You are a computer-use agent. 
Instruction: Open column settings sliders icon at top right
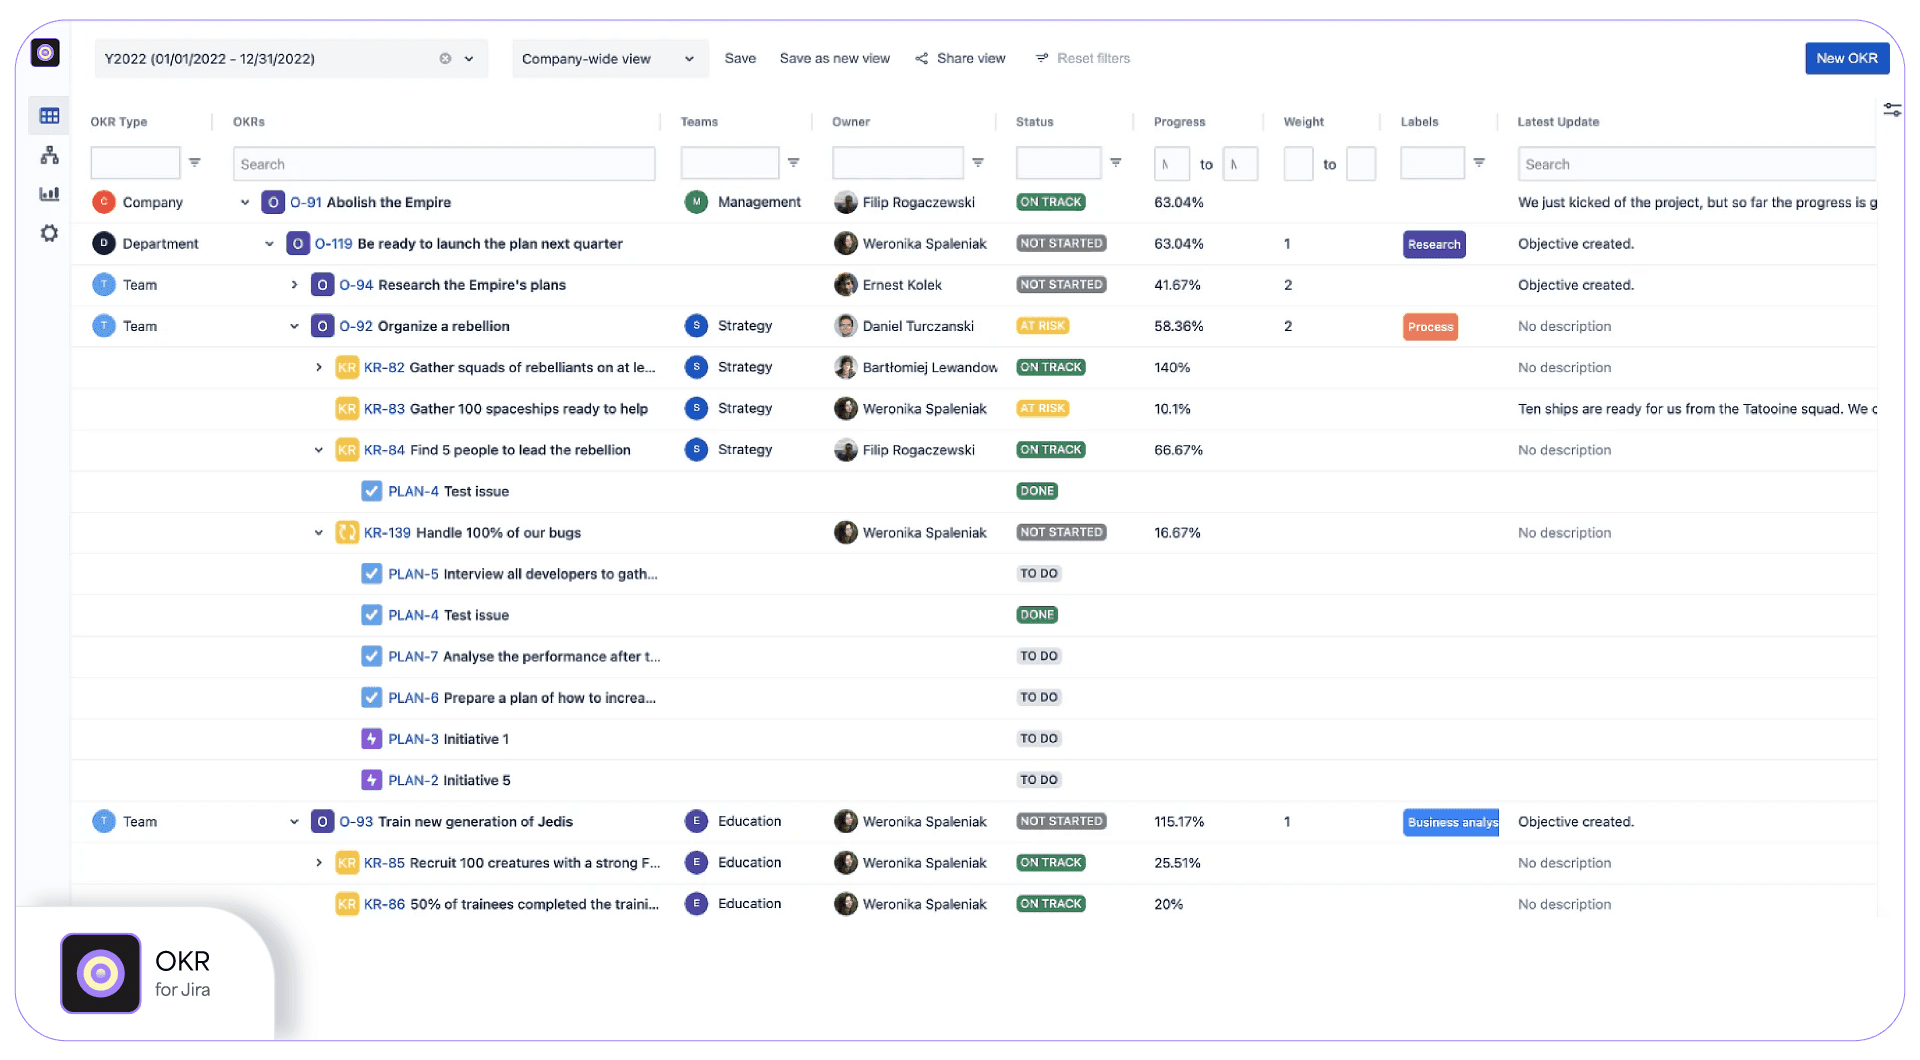pyautogui.click(x=1892, y=110)
